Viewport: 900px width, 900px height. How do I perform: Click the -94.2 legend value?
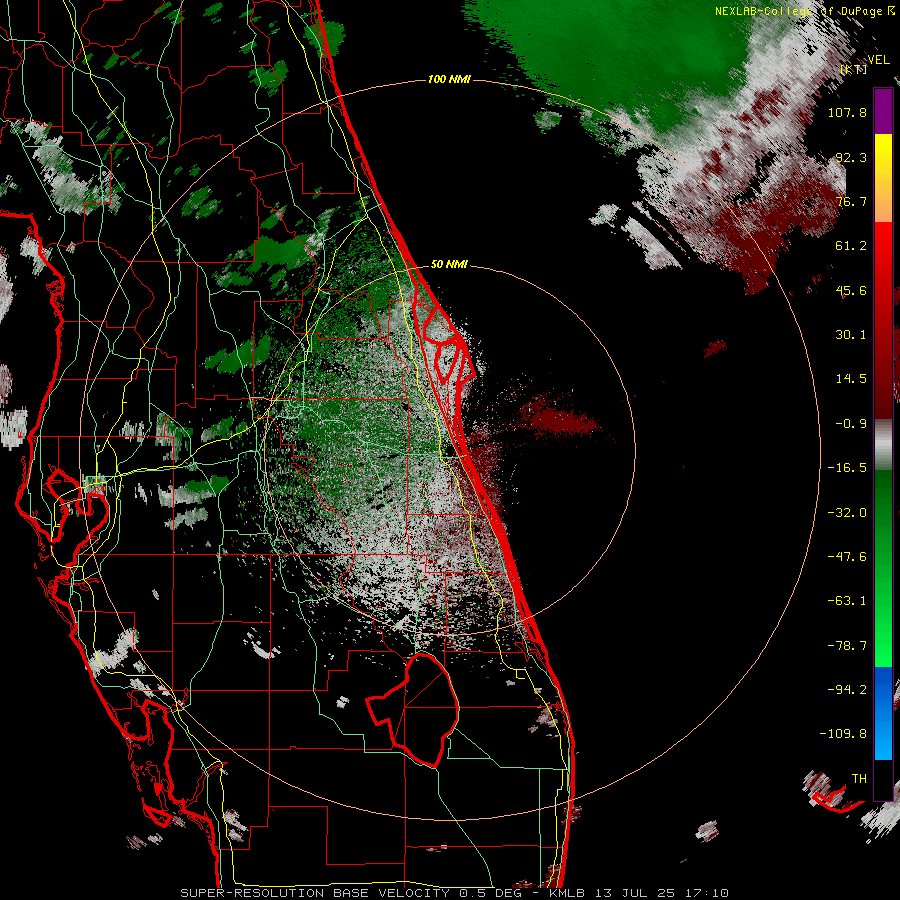click(847, 690)
